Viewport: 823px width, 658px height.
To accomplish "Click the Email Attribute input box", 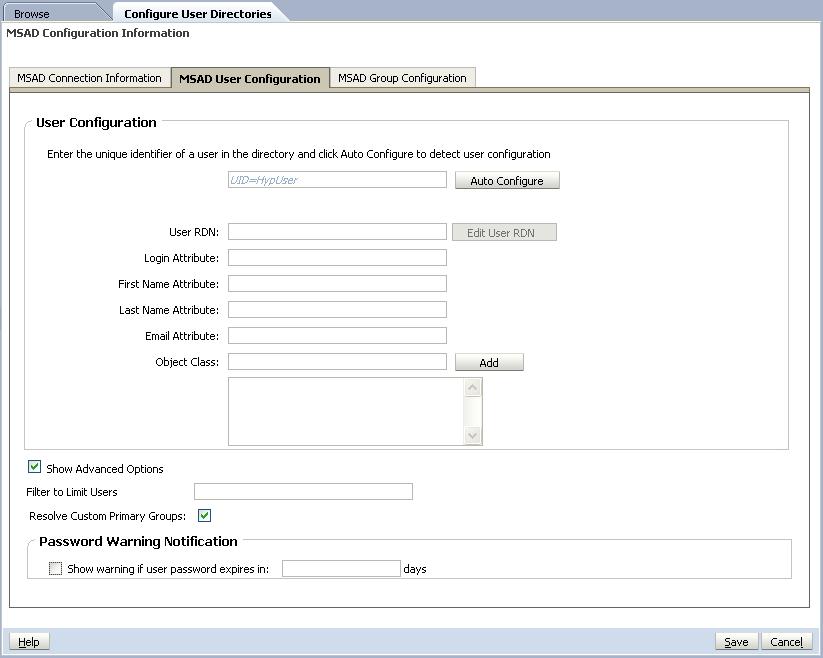I will coord(337,335).
